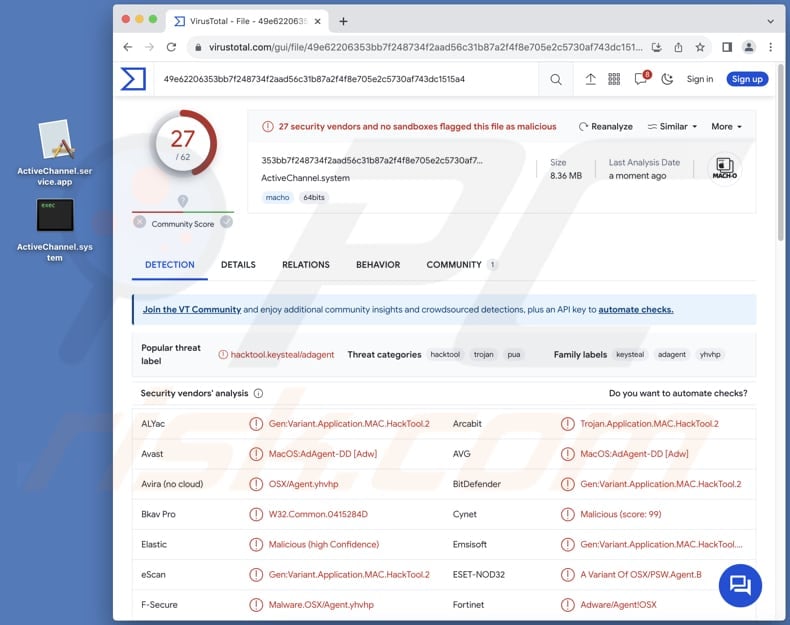Click the Arcabit detection alert icon

[568, 424]
